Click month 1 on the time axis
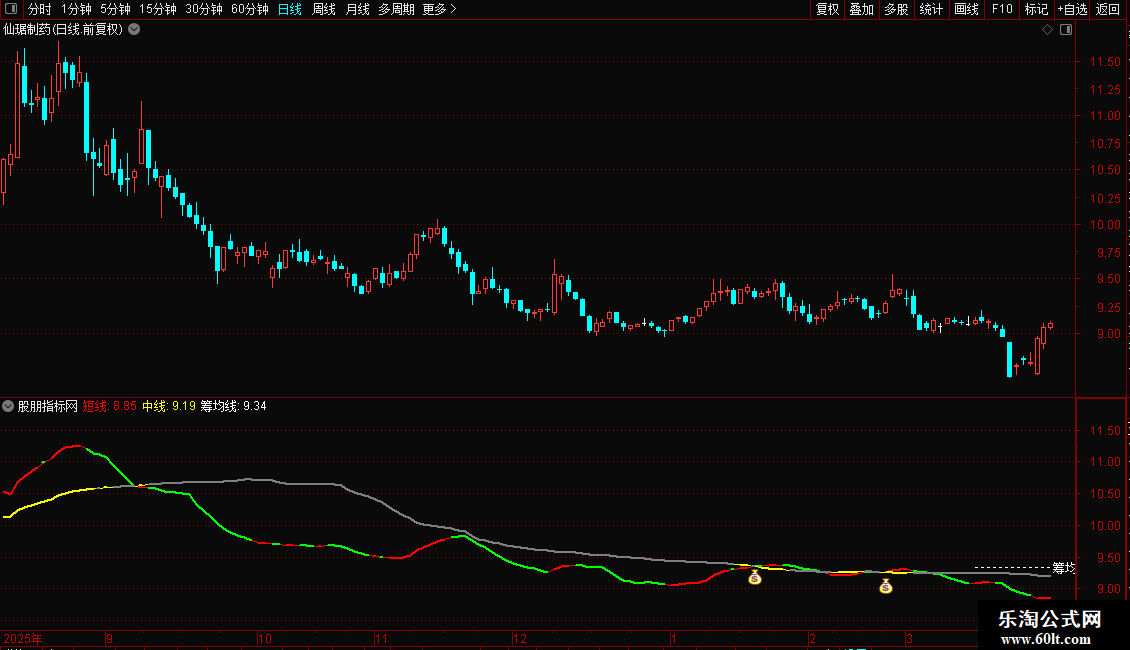1130x650 pixels. click(x=674, y=638)
